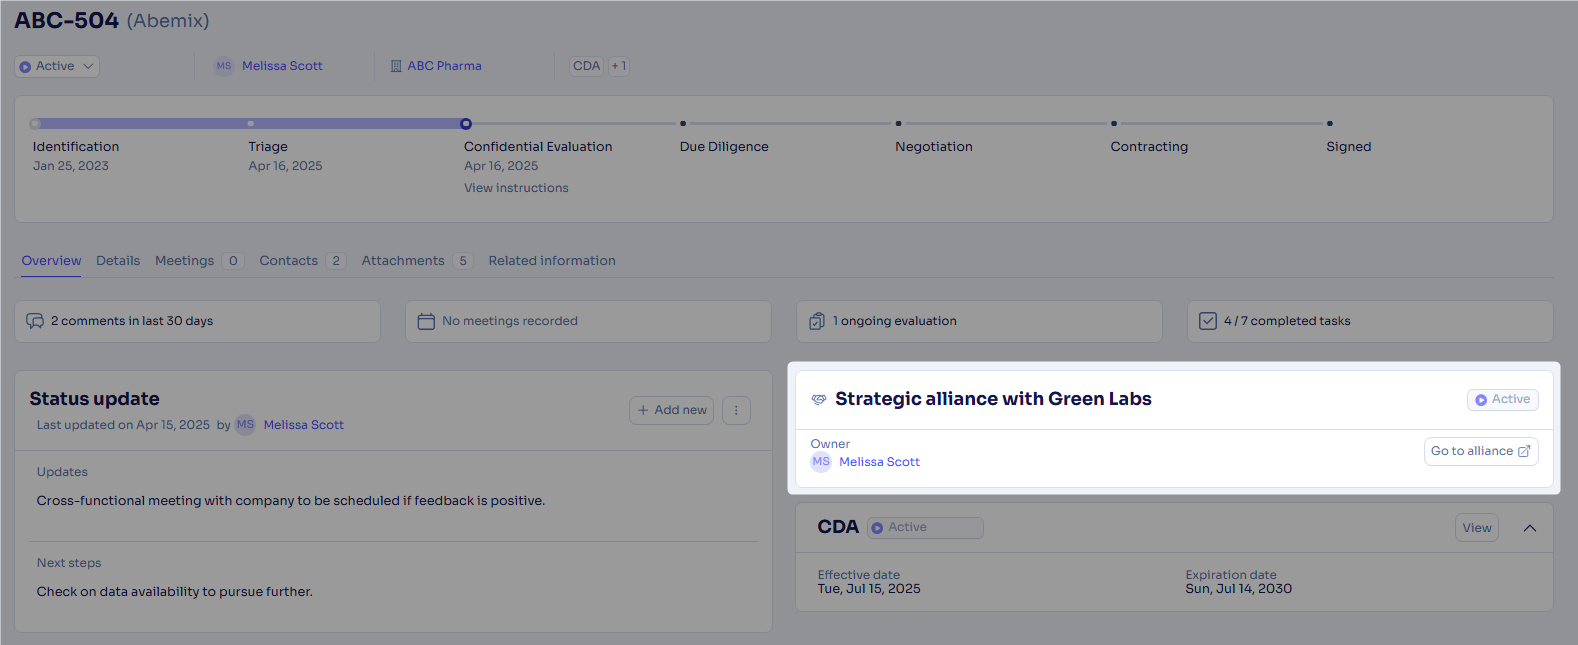Open the Meetings tab

pyautogui.click(x=199, y=261)
